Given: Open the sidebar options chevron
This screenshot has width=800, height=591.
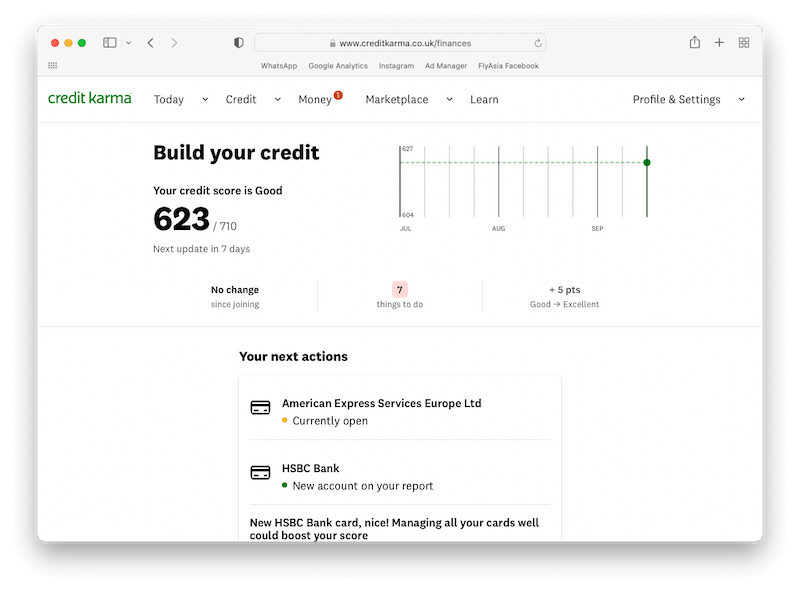Looking at the screenshot, I should (129, 43).
